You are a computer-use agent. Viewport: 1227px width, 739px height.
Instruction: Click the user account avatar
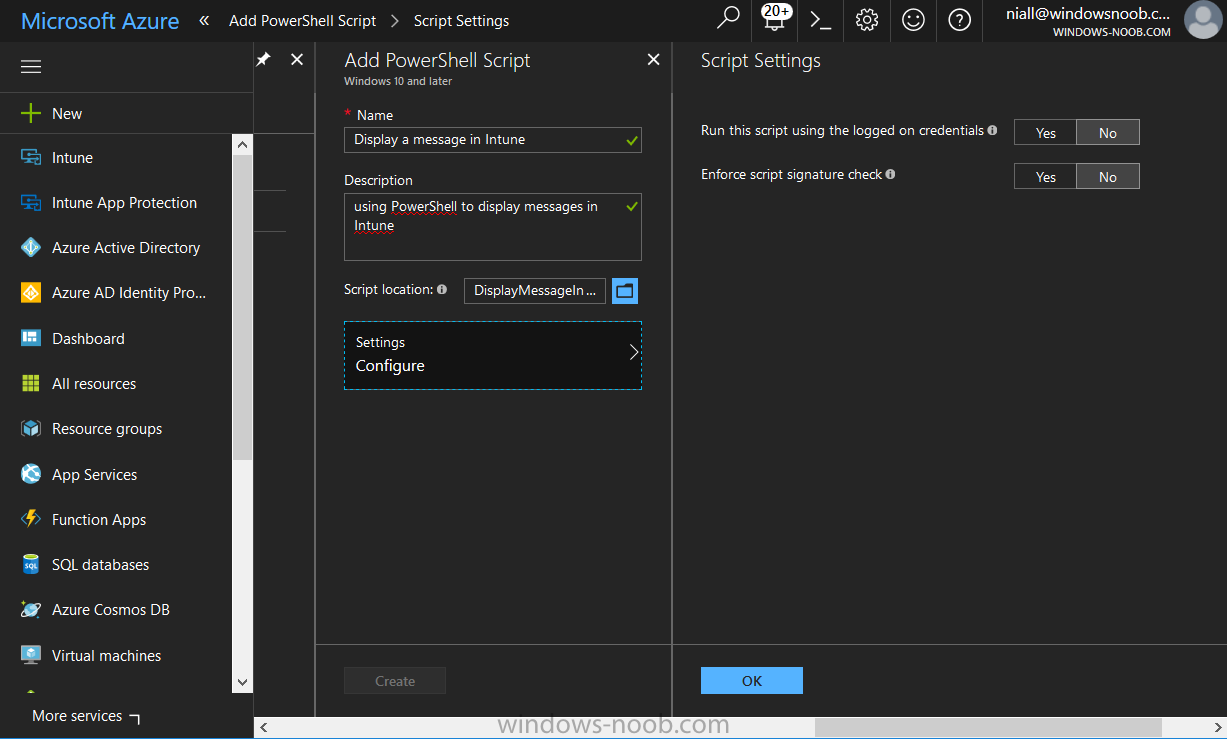[x=1202, y=20]
